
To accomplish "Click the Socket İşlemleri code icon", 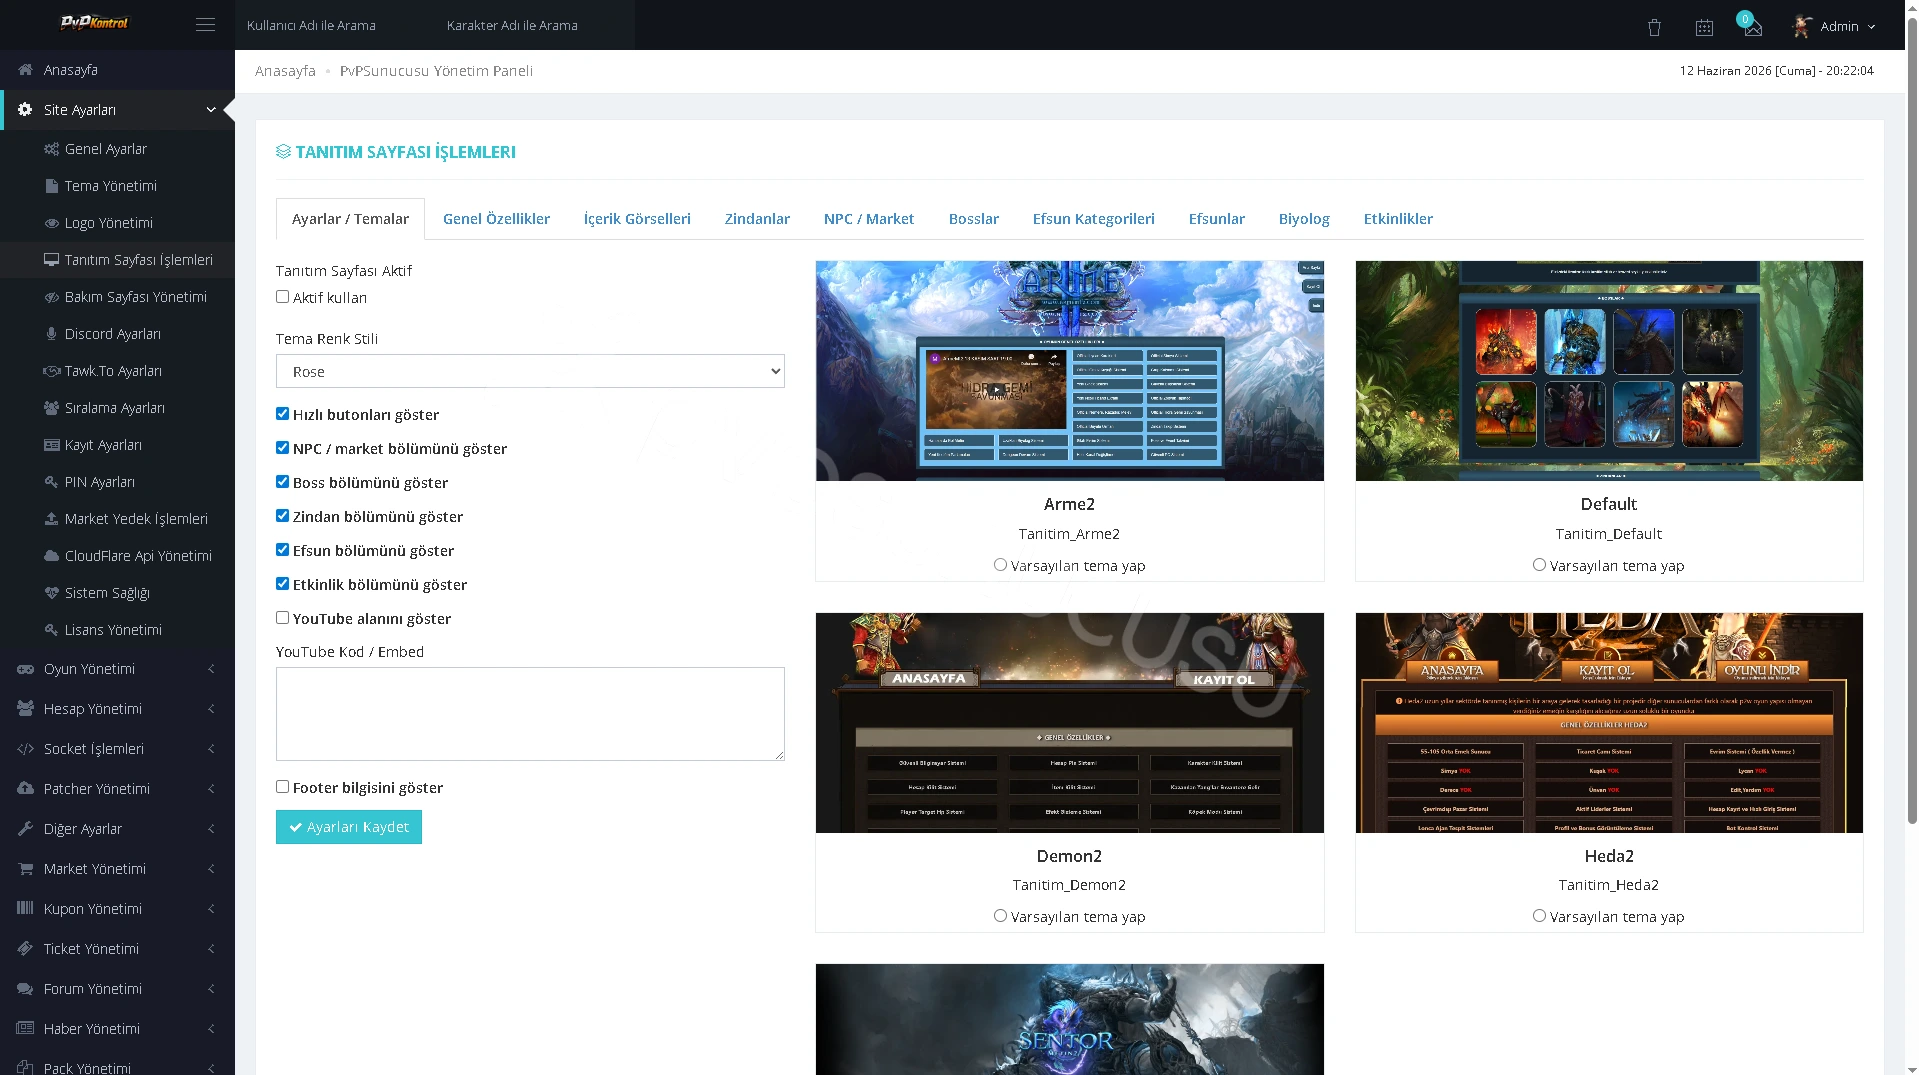I will [26, 749].
